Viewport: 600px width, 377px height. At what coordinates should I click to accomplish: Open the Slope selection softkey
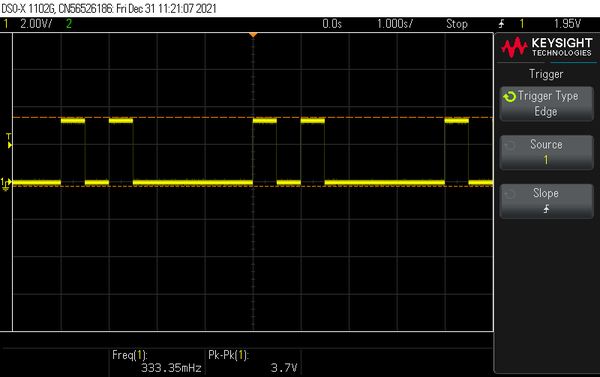[x=546, y=201]
